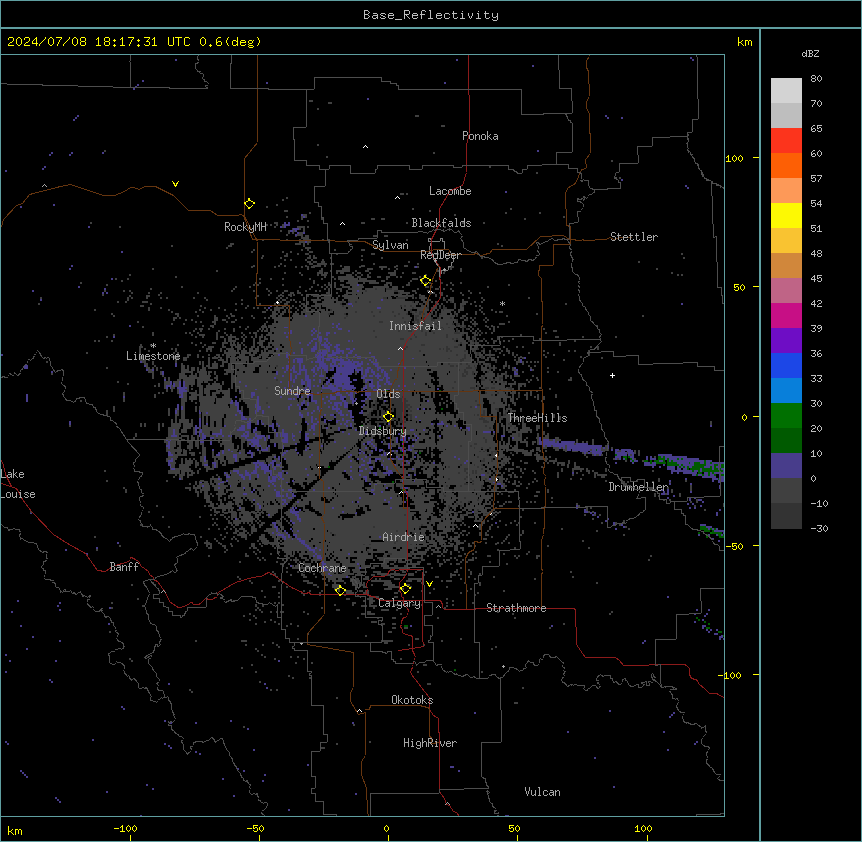
Task: Click the purple 10 dBZ legend swatch
Action: 786,466
